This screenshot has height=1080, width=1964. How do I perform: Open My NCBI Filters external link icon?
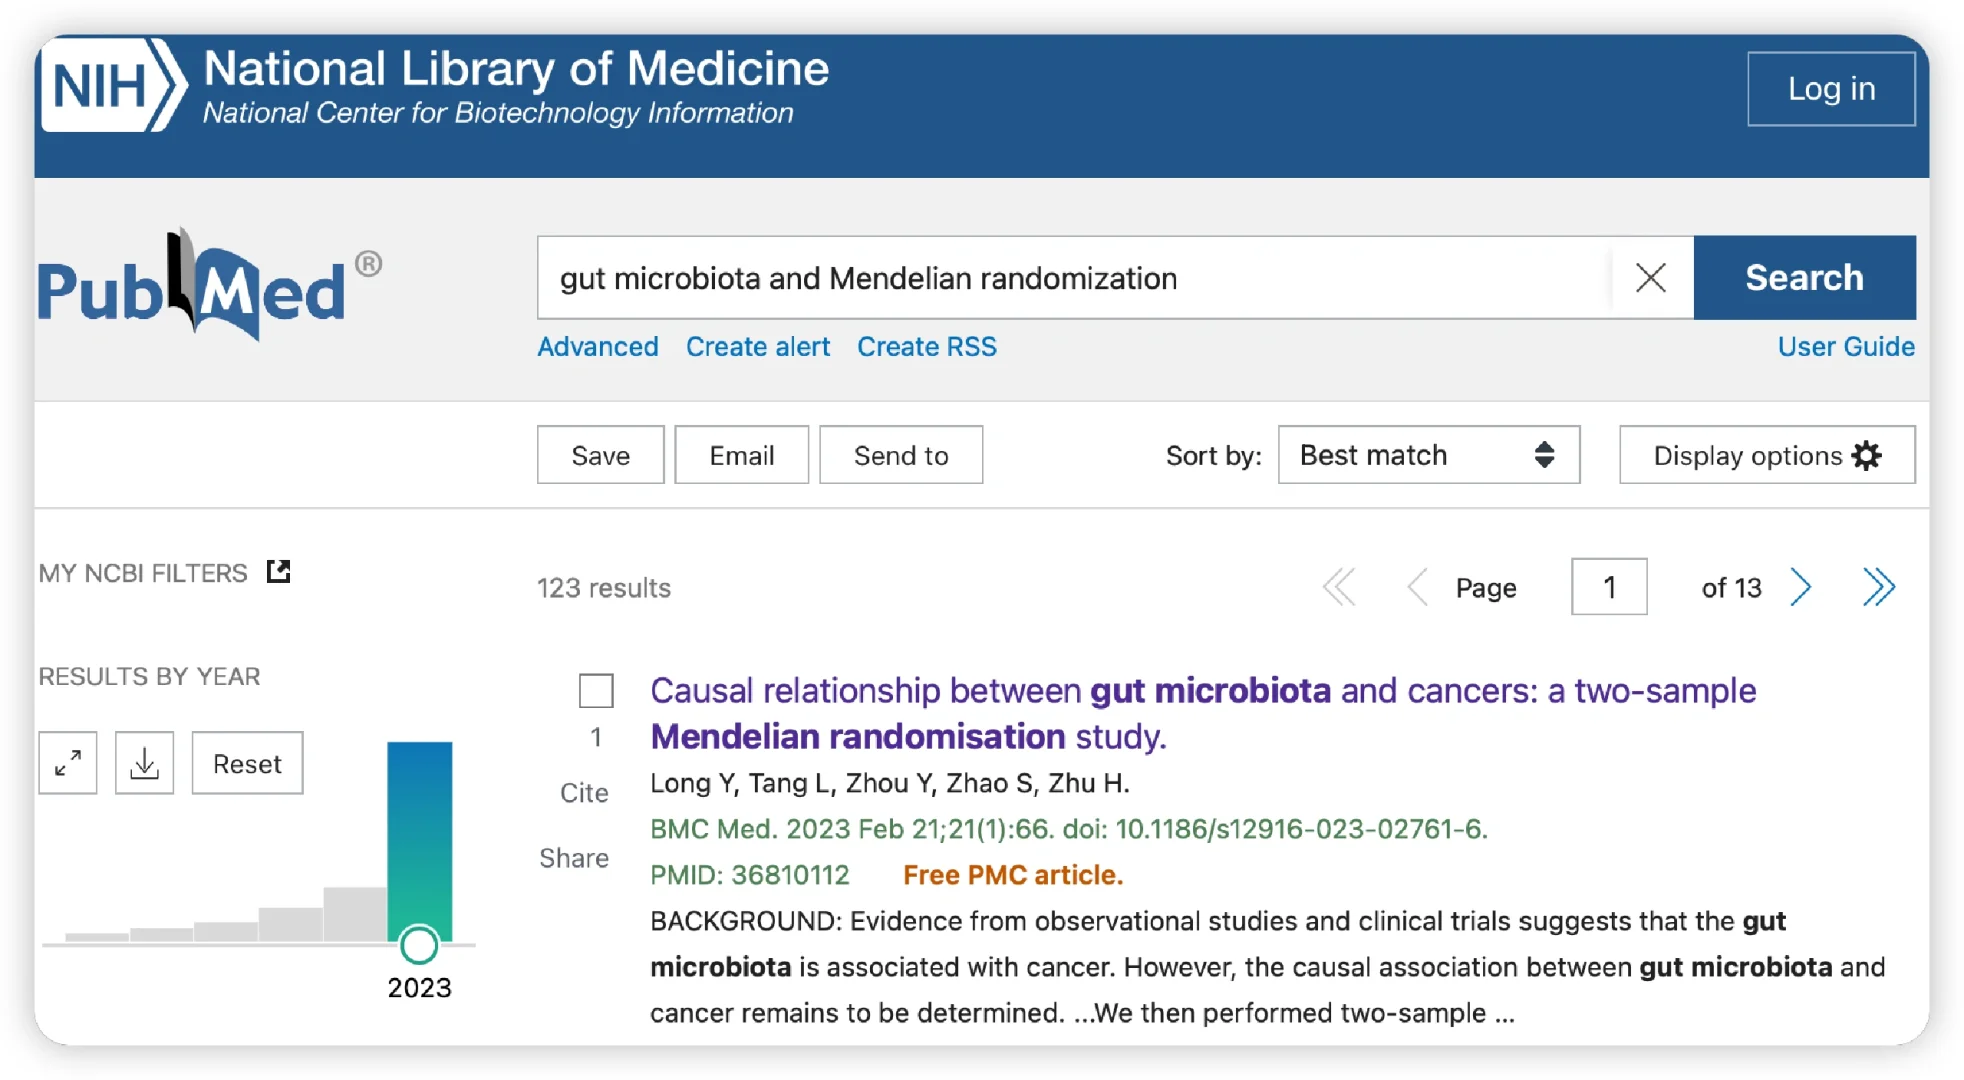click(278, 572)
